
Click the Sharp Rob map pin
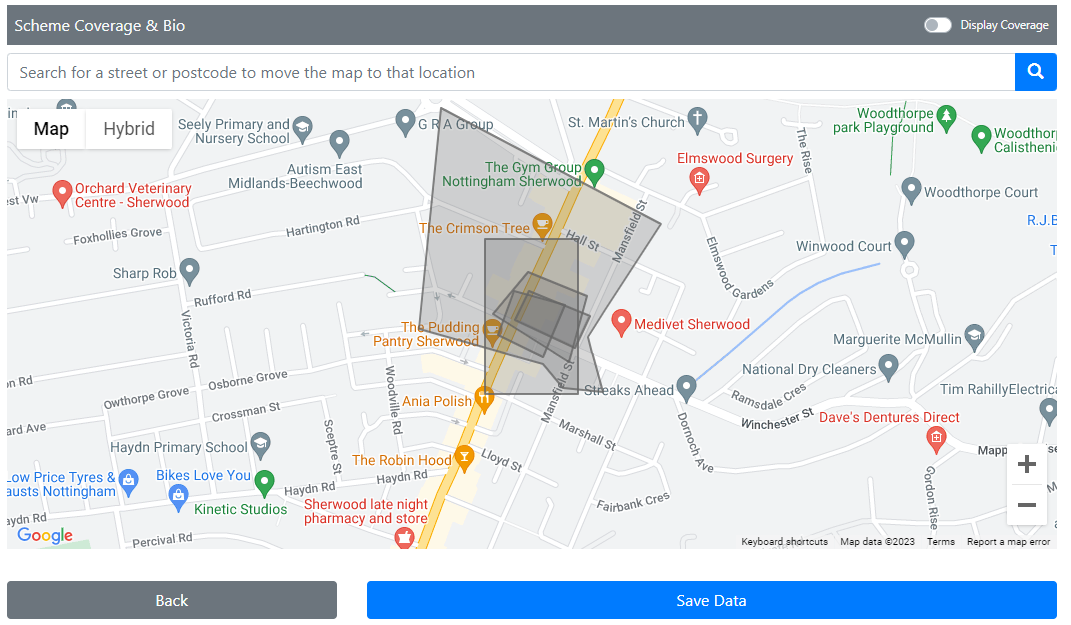(189, 272)
